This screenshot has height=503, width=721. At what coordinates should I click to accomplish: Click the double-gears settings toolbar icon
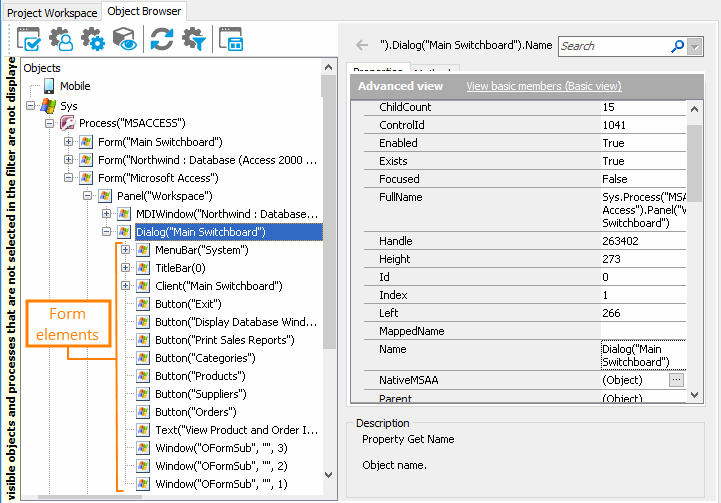(x=93, y=39)
